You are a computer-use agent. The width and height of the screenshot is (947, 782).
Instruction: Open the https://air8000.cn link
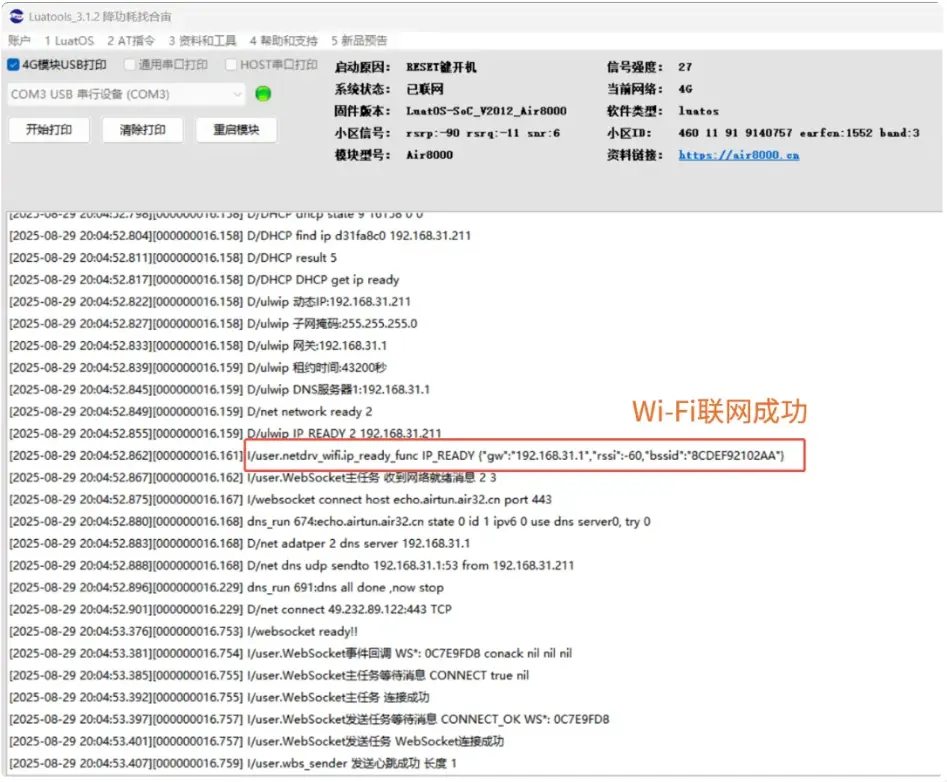[739, 155]
